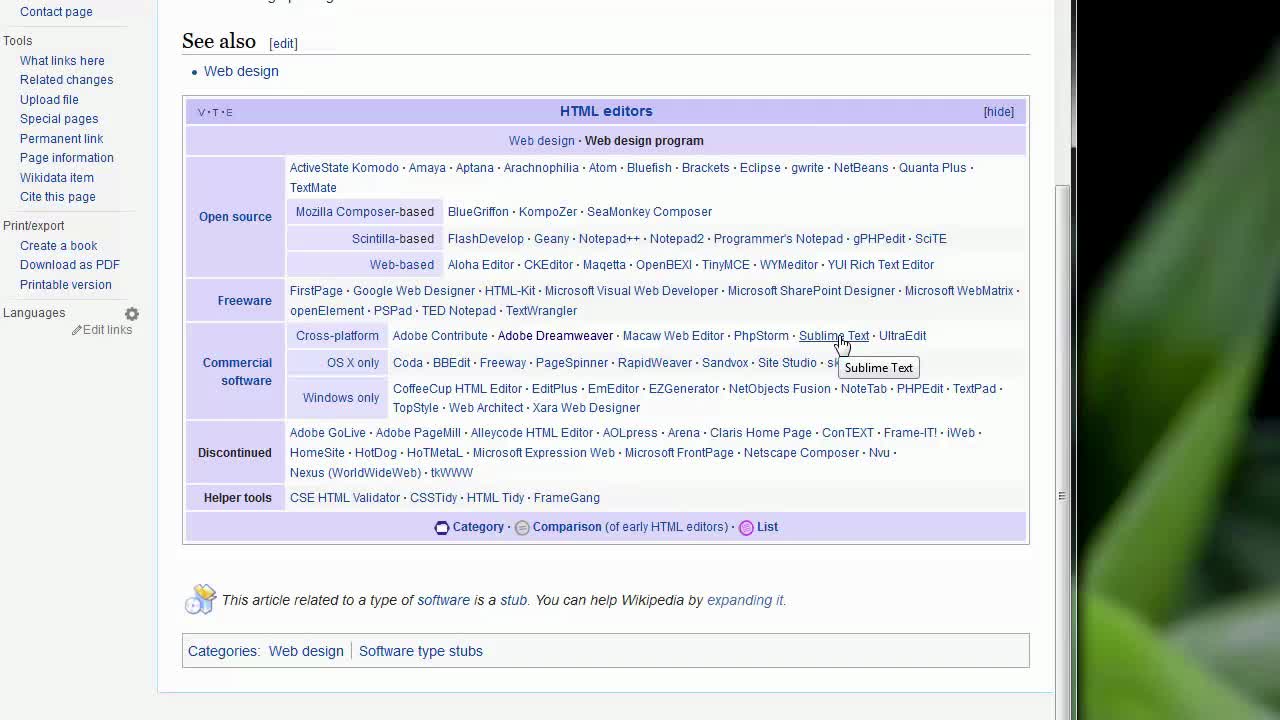Click the Category icon in navbox footer

[x=441, y=528]
